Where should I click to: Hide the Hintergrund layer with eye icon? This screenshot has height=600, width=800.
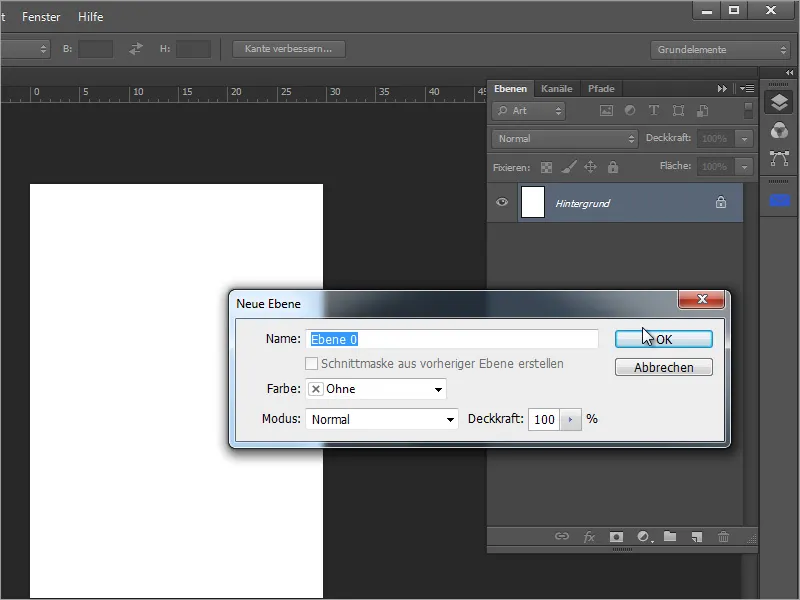[502, 202]
